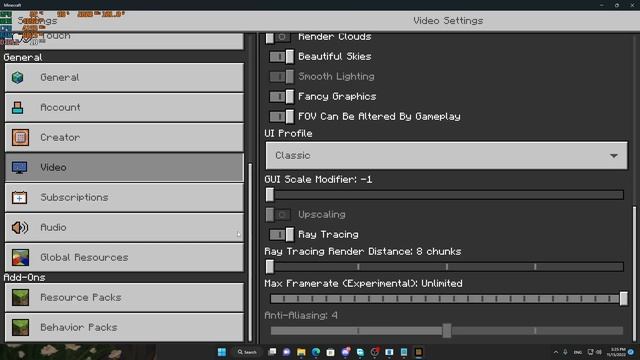Open General settings tab
Viewport: 640px width, 360px height.
pos(124,77)
